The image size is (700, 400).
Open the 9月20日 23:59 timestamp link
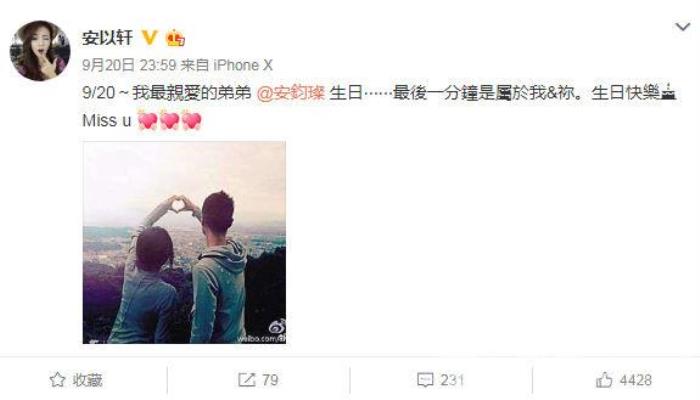(x=129, y=66)
